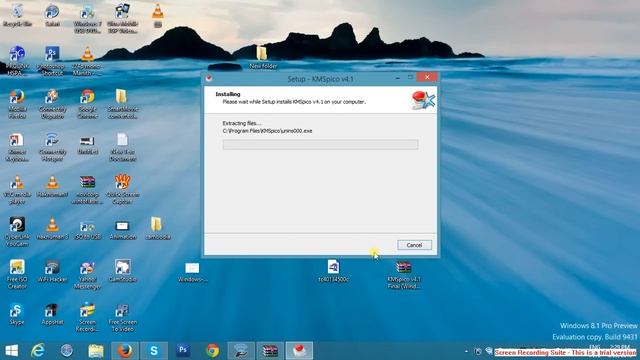Open Internet Explorer from the taskbar
Image resolution: width=640 pixels, height=360 pixels.
coord(38,351)
